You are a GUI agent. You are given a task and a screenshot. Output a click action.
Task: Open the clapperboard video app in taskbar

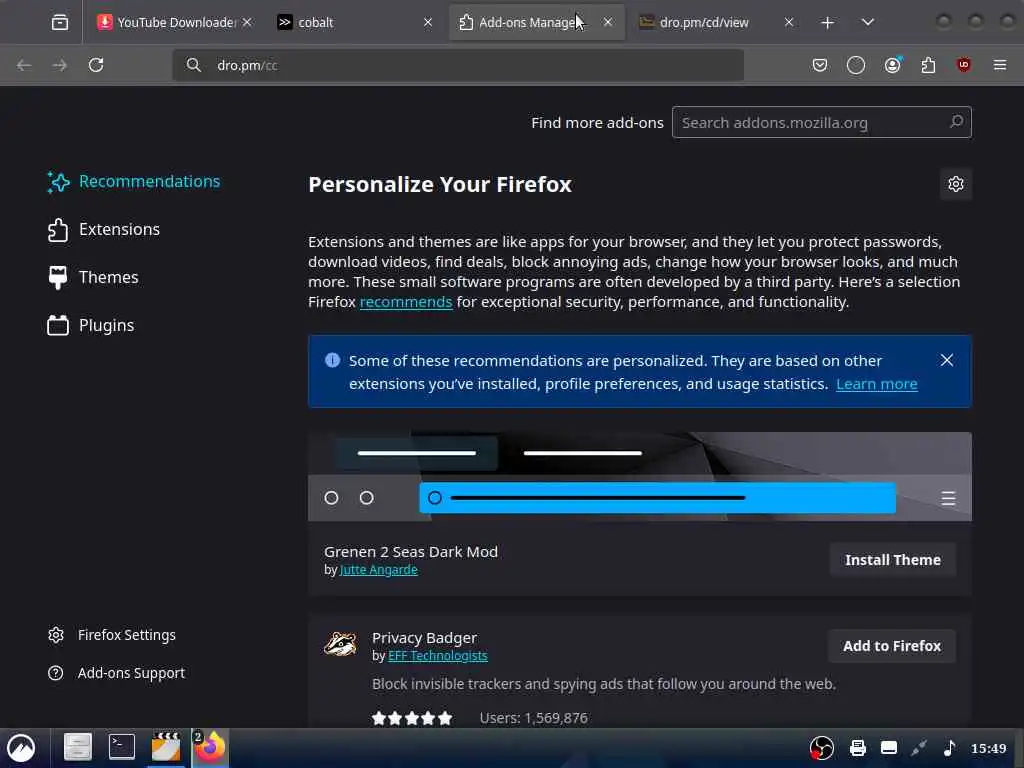[x=166, y=747]
